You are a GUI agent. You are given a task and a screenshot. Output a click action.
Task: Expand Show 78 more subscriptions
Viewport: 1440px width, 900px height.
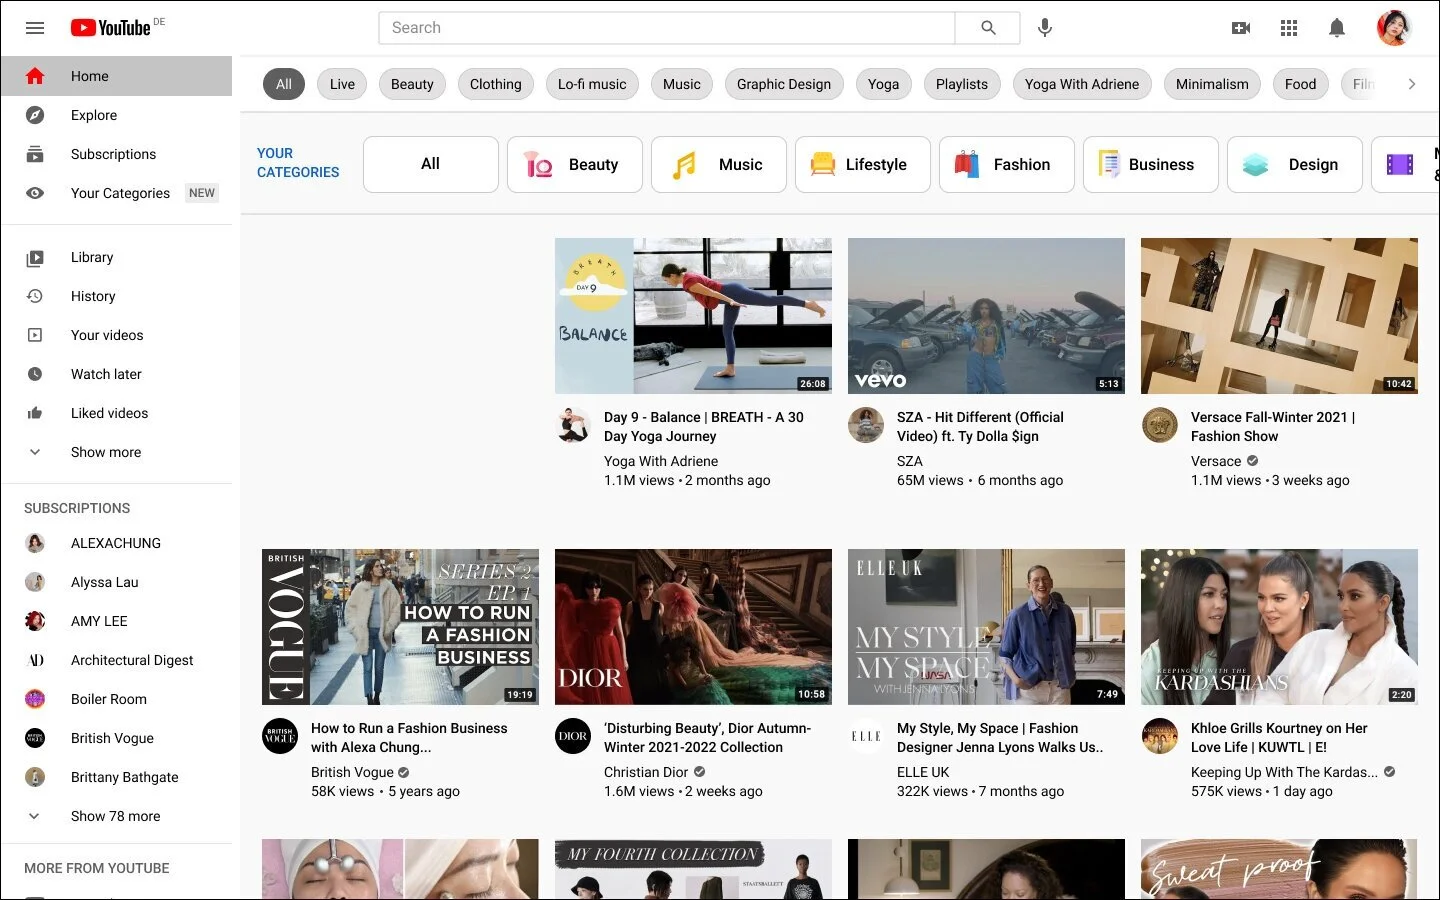[x=116, y=816]
